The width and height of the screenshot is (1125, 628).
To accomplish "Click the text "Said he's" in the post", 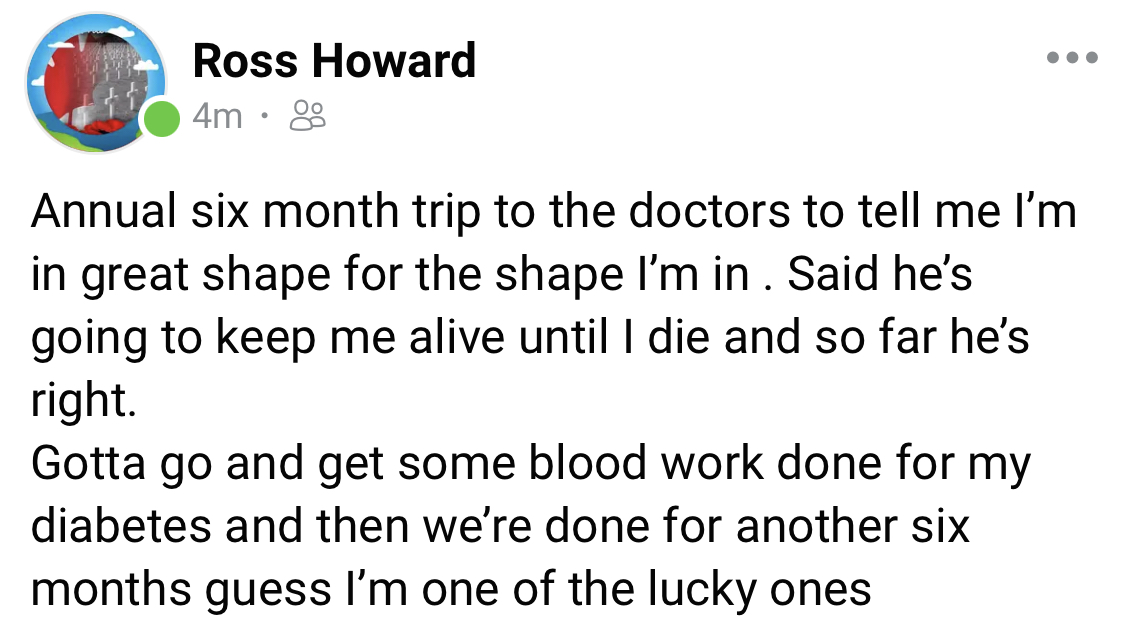I will pos(880,276).
